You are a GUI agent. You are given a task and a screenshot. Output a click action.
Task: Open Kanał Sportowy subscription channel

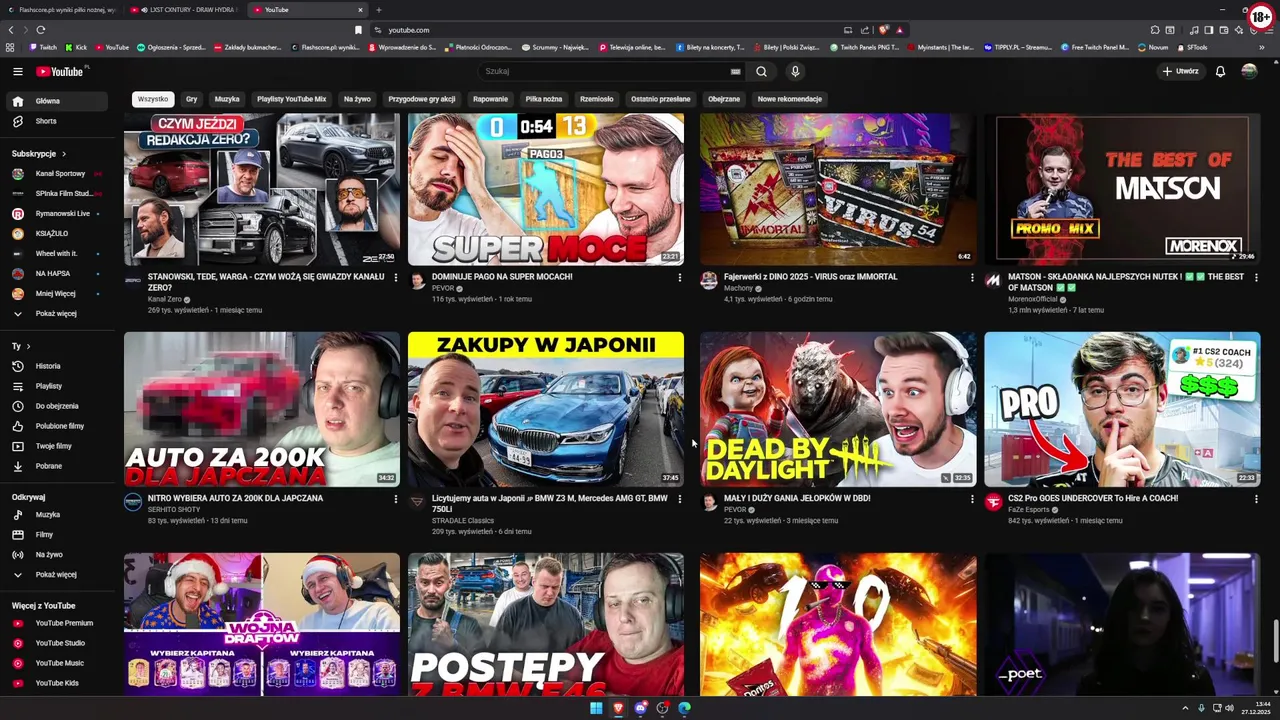pyautogui.click(x=56, y=174)
